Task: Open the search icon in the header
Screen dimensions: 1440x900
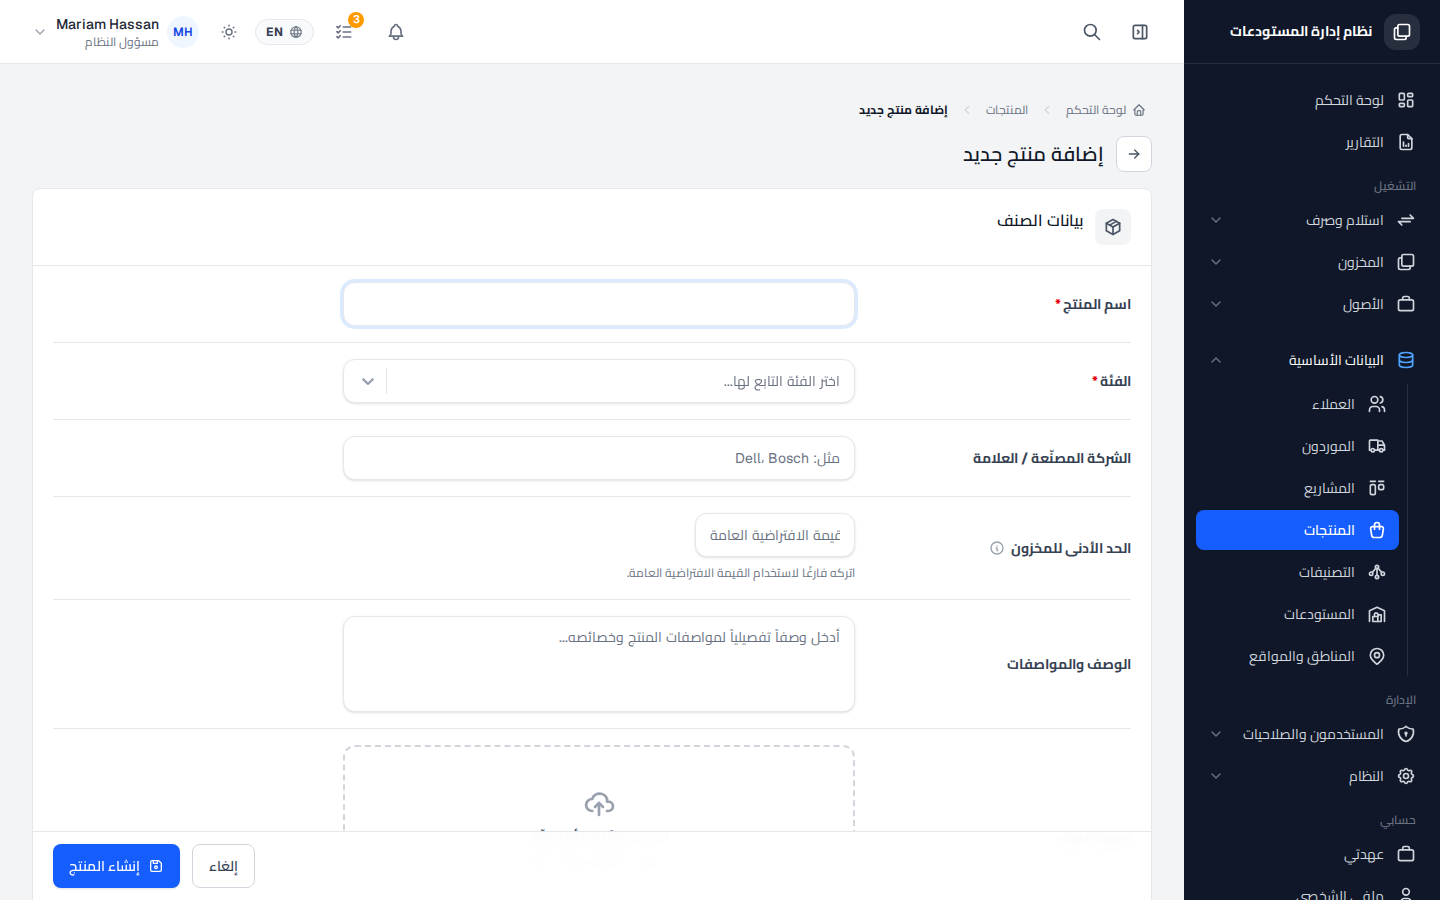Action: (1092, 32)
